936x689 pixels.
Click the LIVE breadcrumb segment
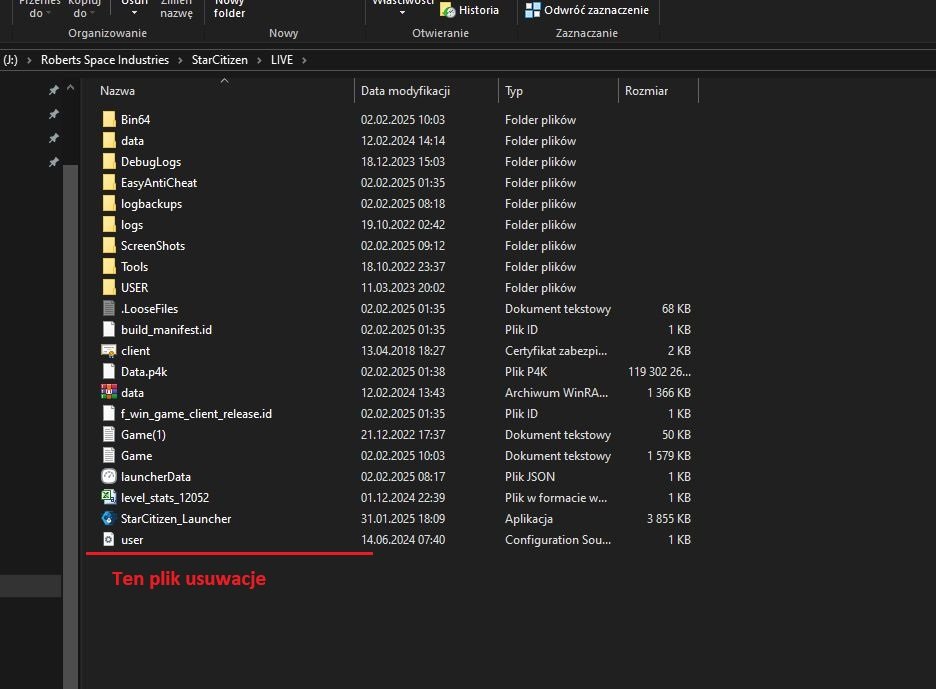pos(282,60)
